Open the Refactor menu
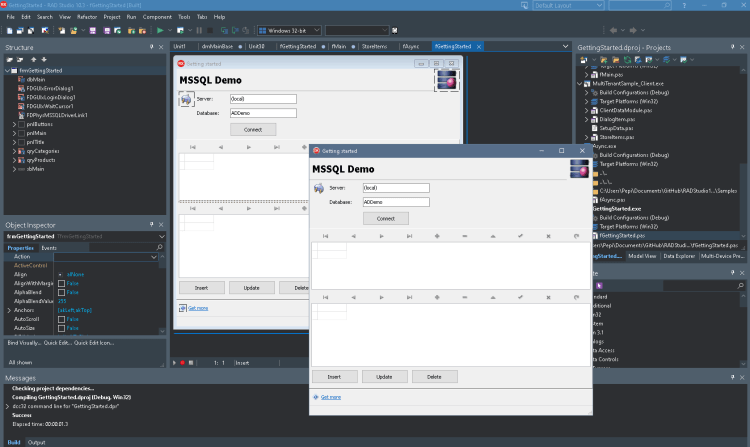Viewport: 750px width, 447px height. tap(87, 17)
